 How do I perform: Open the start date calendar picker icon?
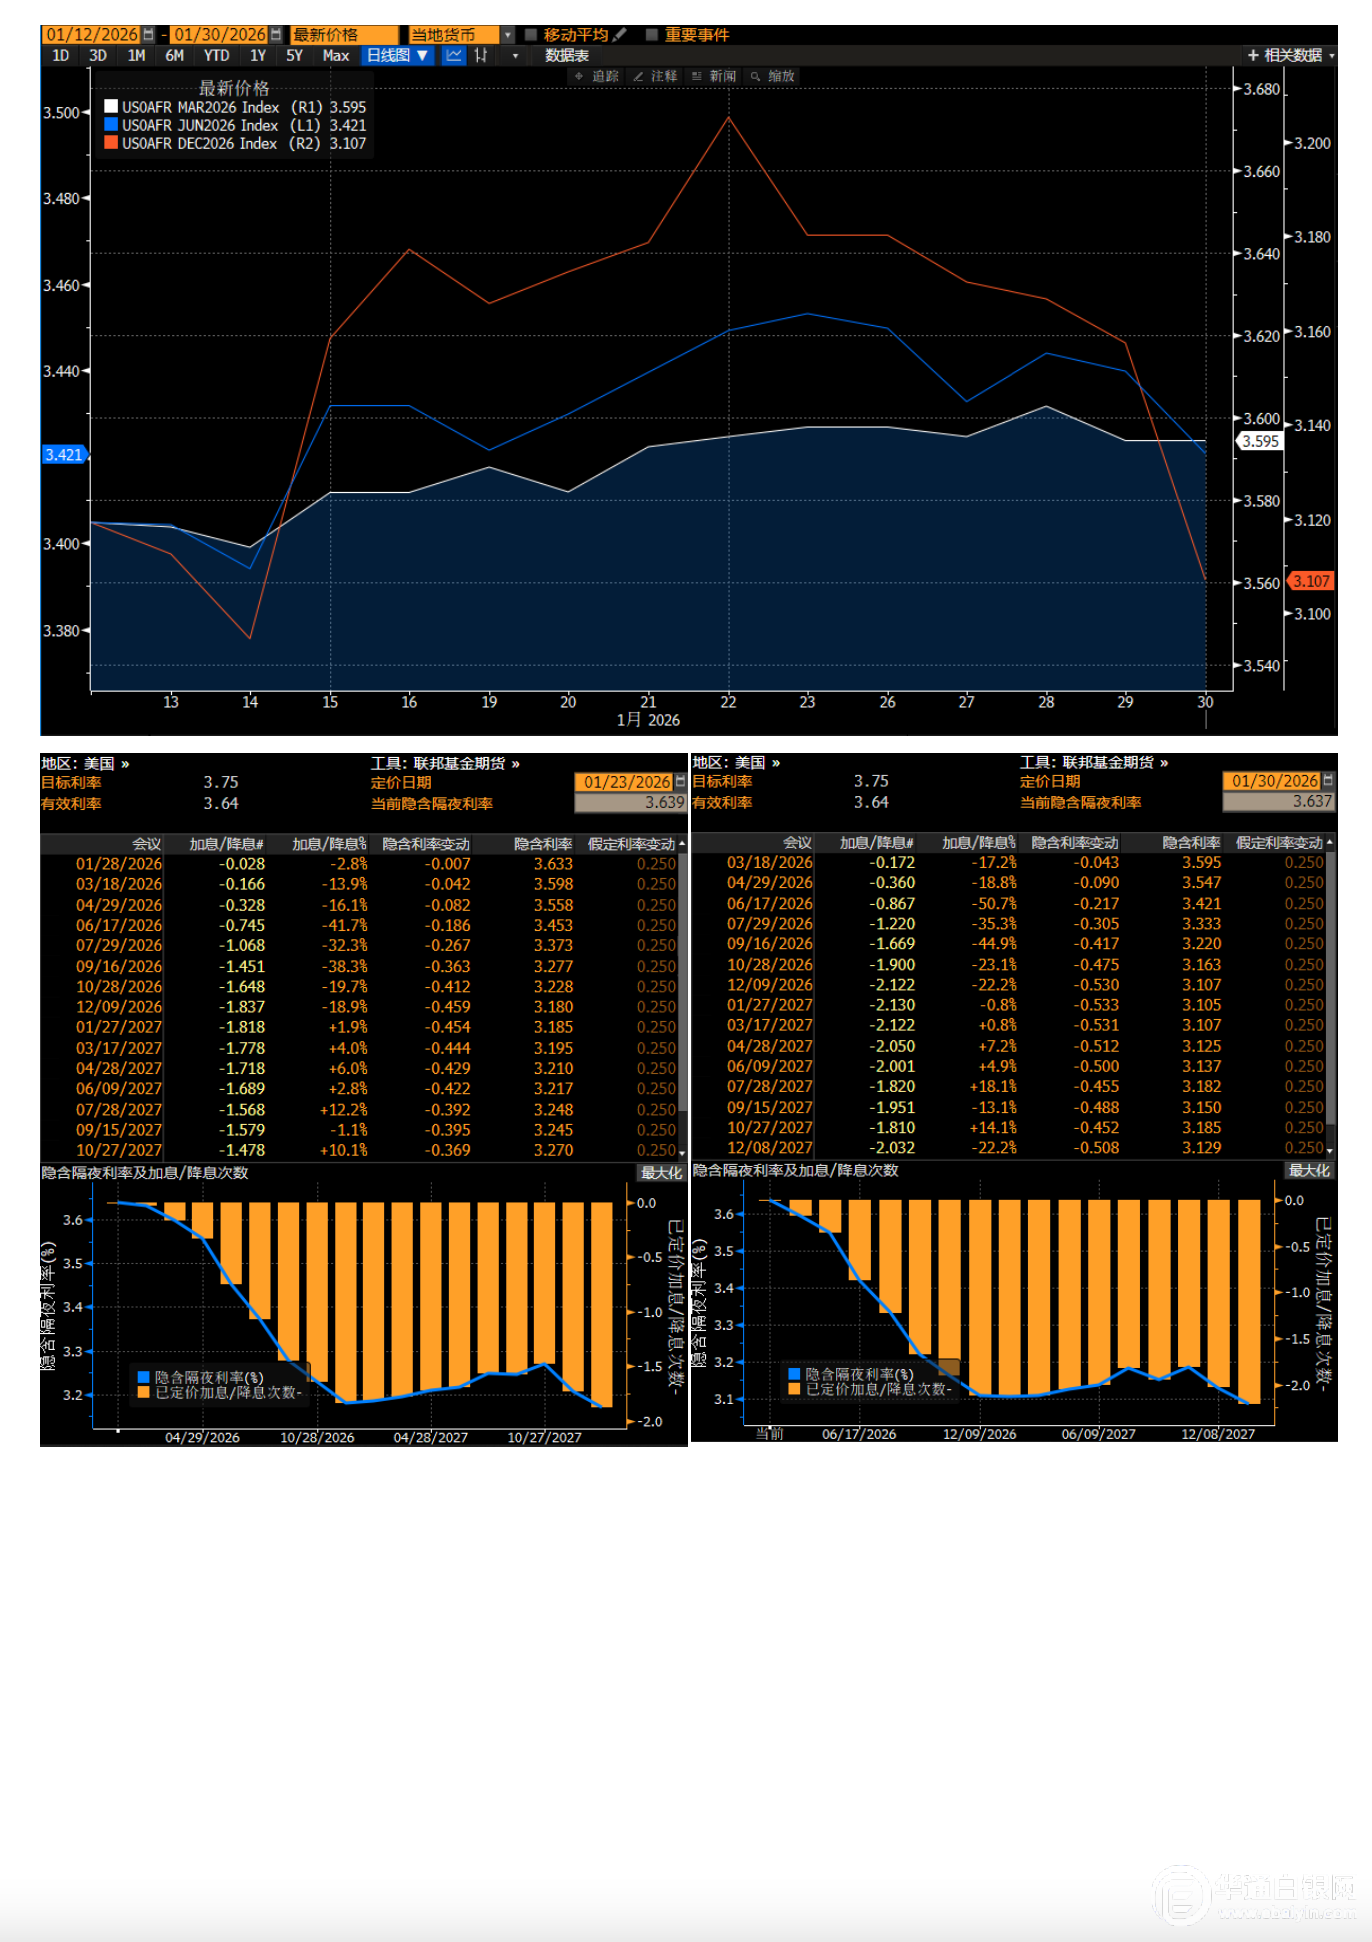pos(149,35)
